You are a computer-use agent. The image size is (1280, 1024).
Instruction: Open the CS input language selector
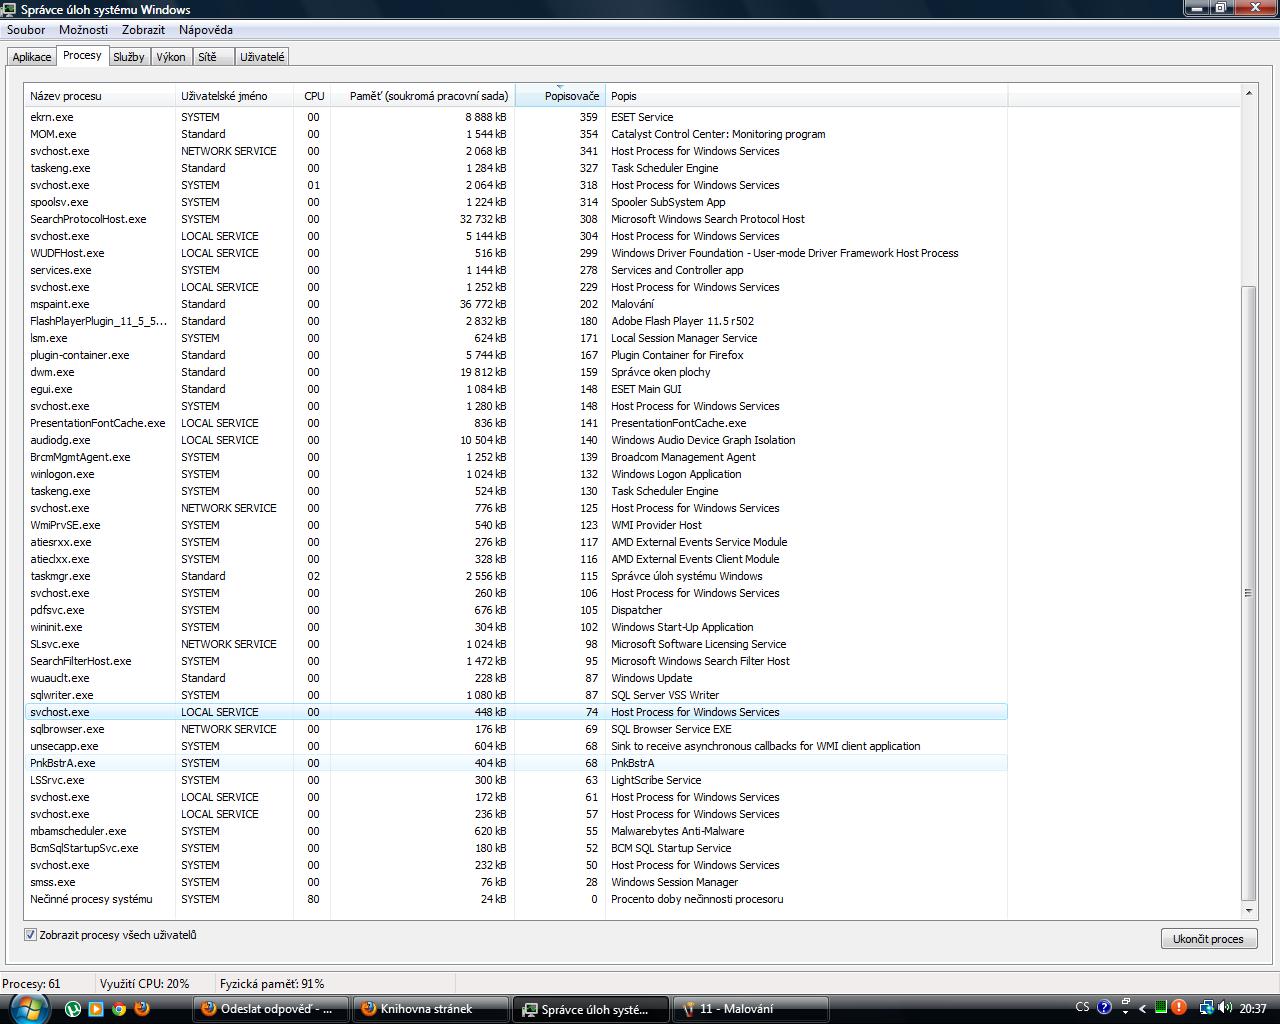coord(1083,1008)
